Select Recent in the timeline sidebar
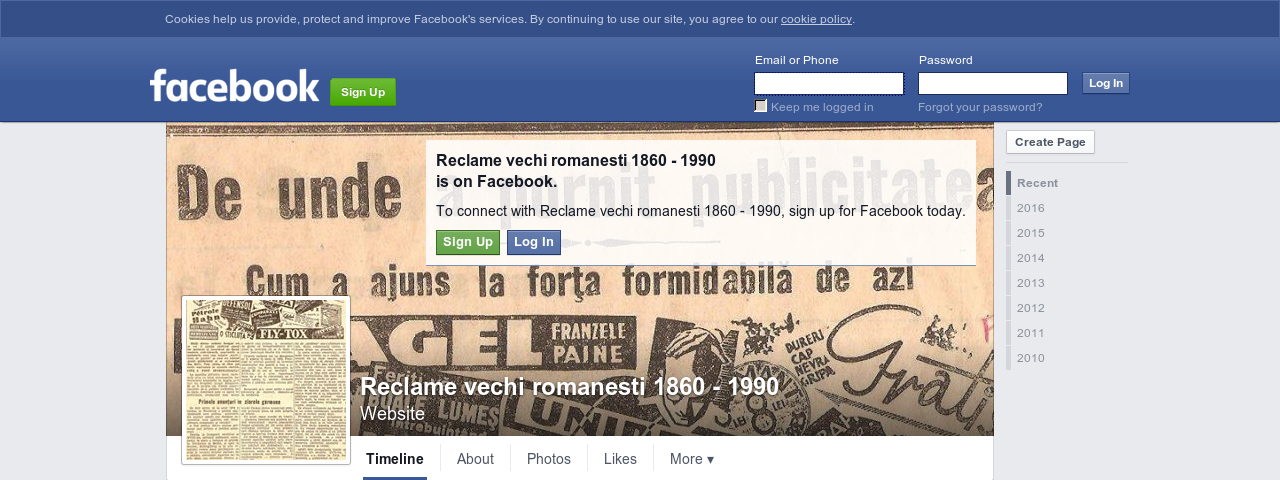The image size is (1280, 480). coord(1037,183)
